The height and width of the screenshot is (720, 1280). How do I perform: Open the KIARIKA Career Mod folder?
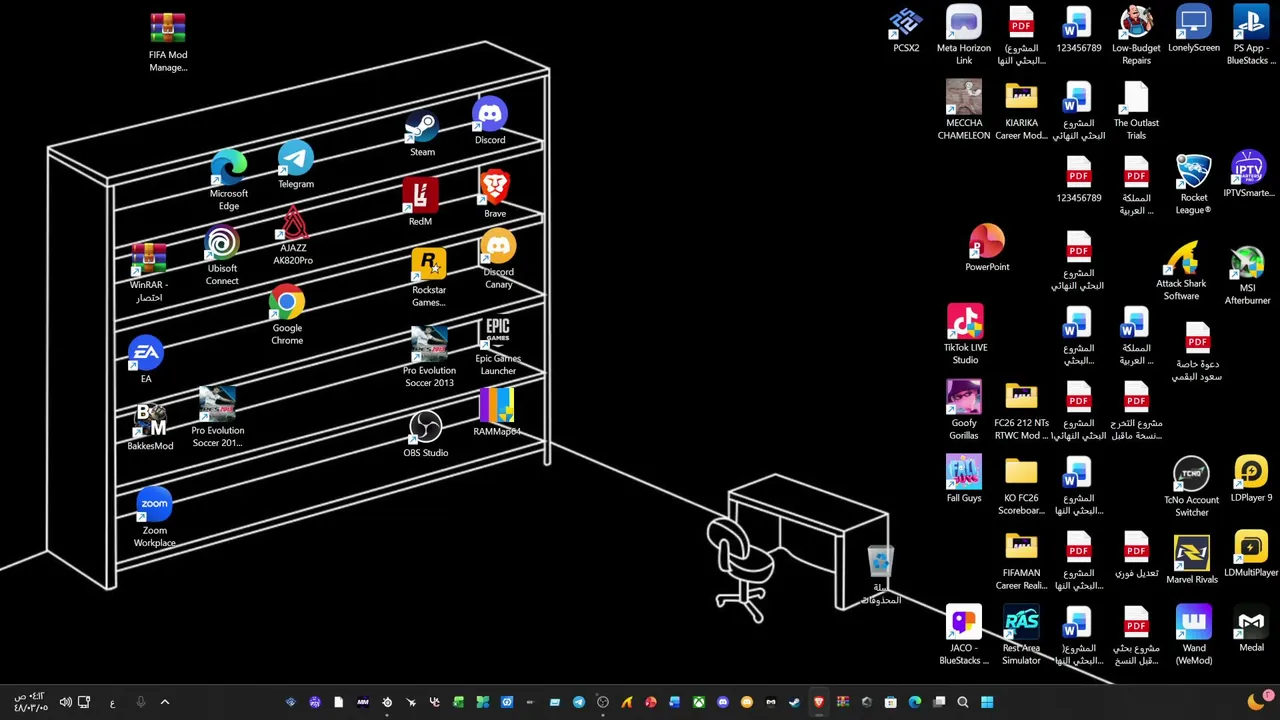point(1021,111)
